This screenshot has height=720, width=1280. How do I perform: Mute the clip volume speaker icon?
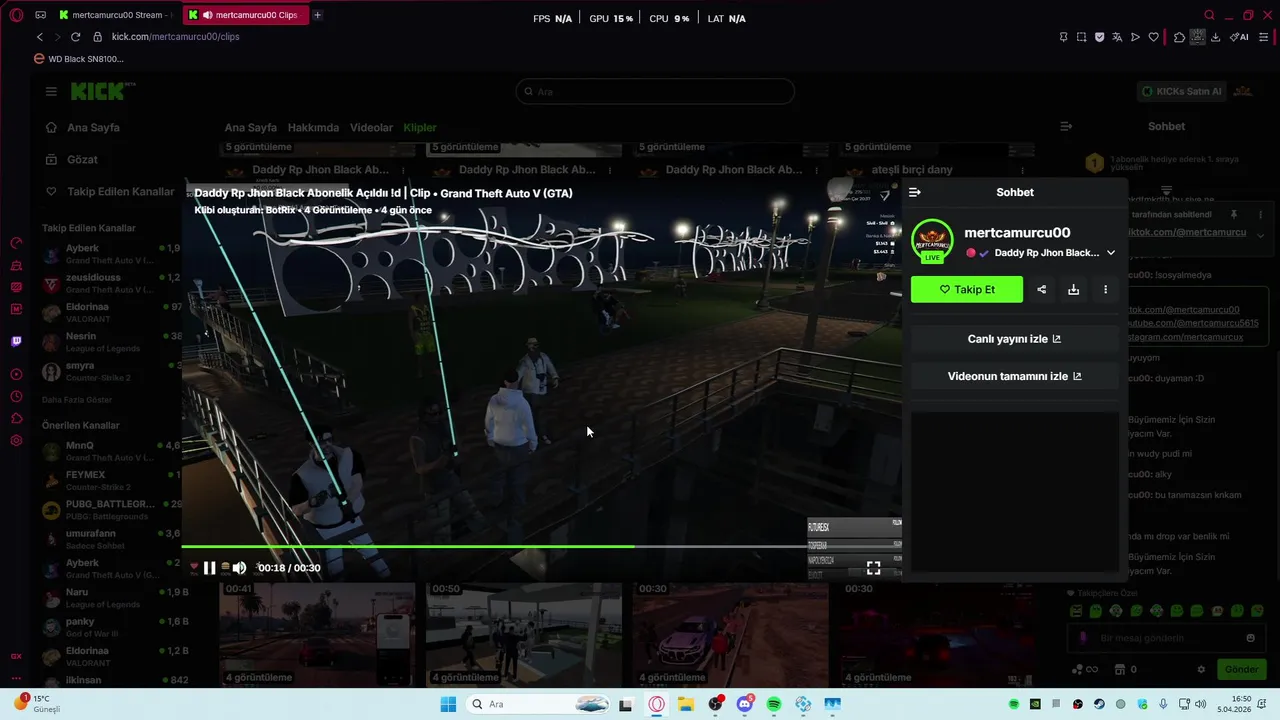click(239, 568)
